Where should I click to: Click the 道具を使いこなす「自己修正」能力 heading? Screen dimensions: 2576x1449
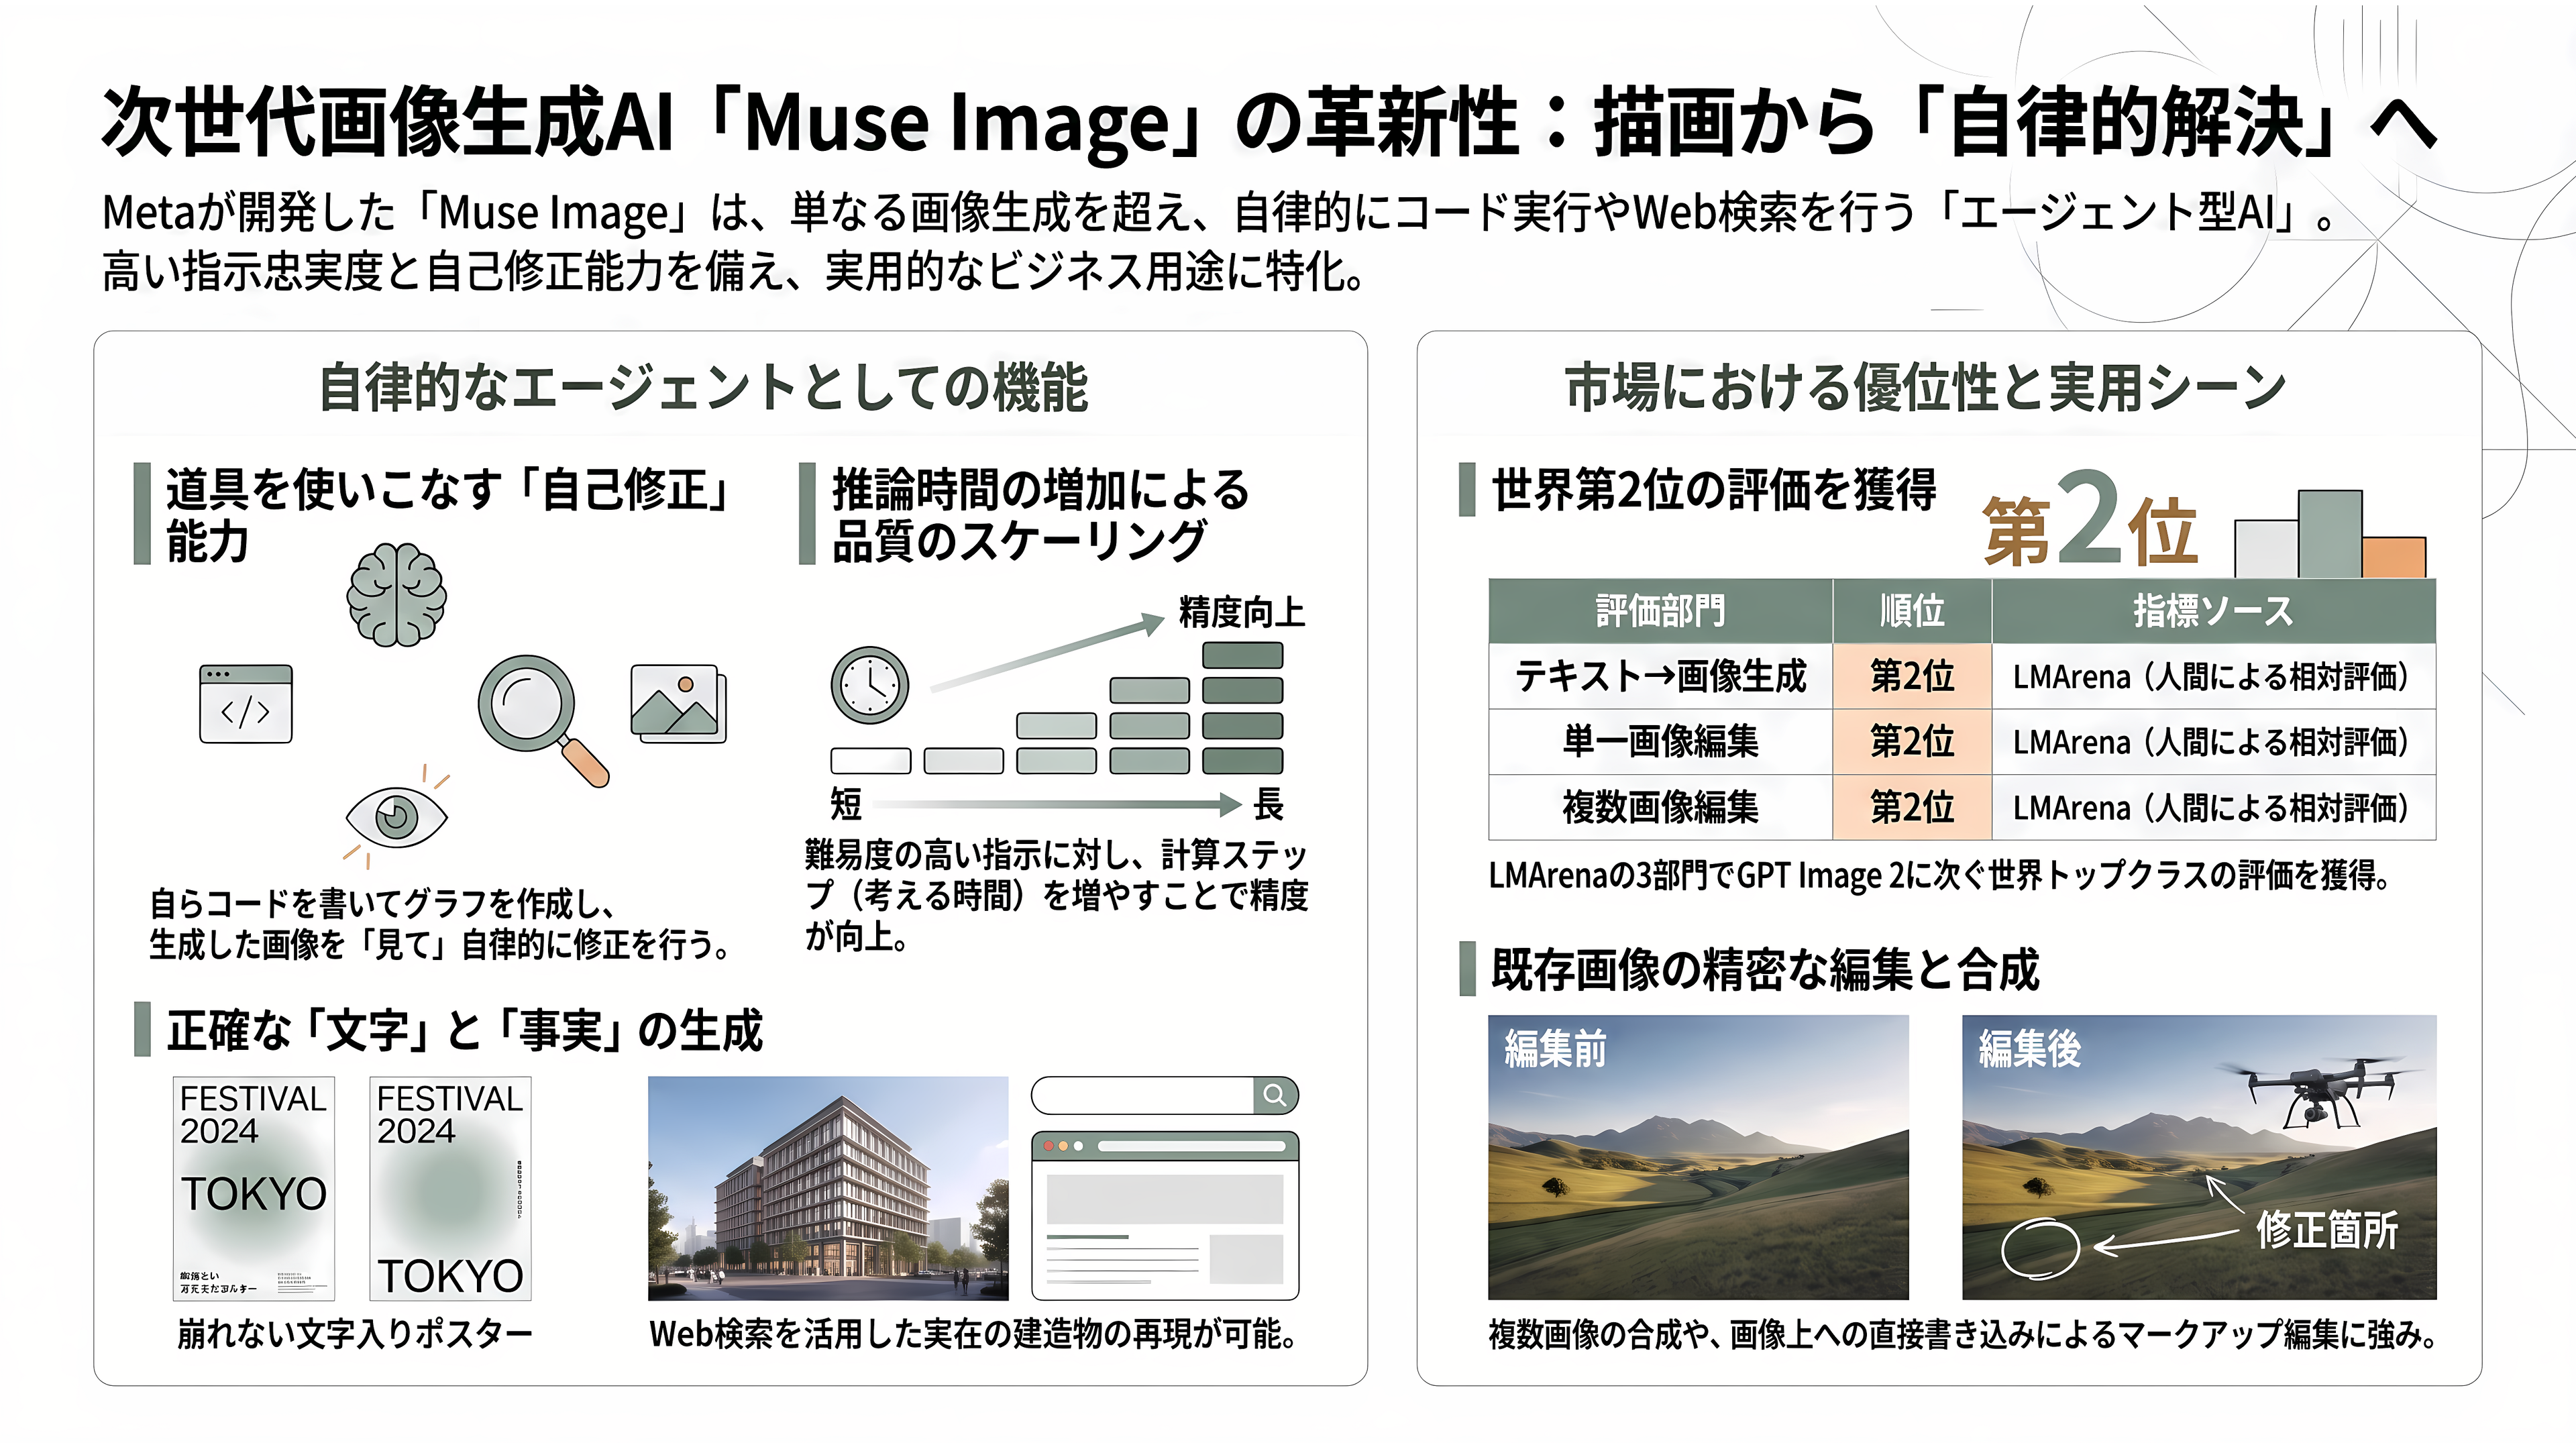click(x=448, y=515)
